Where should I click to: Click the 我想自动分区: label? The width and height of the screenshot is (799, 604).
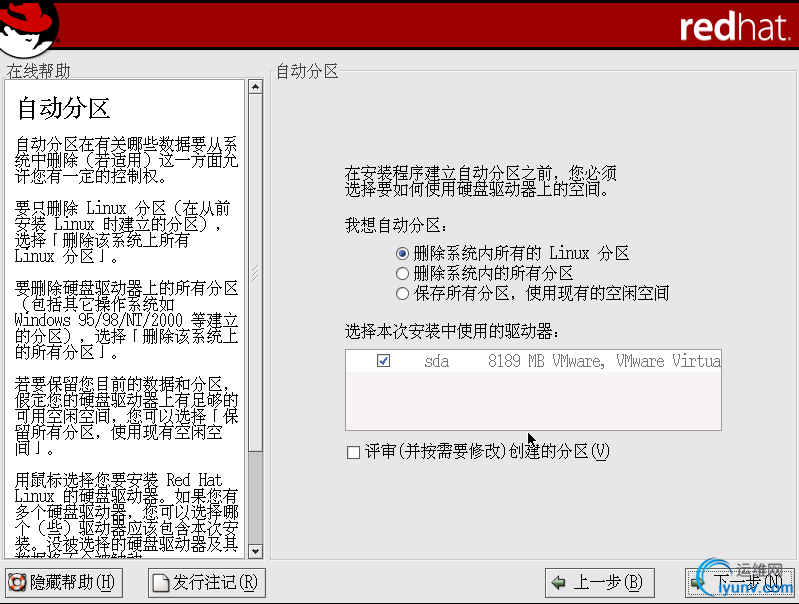[396, 225]
